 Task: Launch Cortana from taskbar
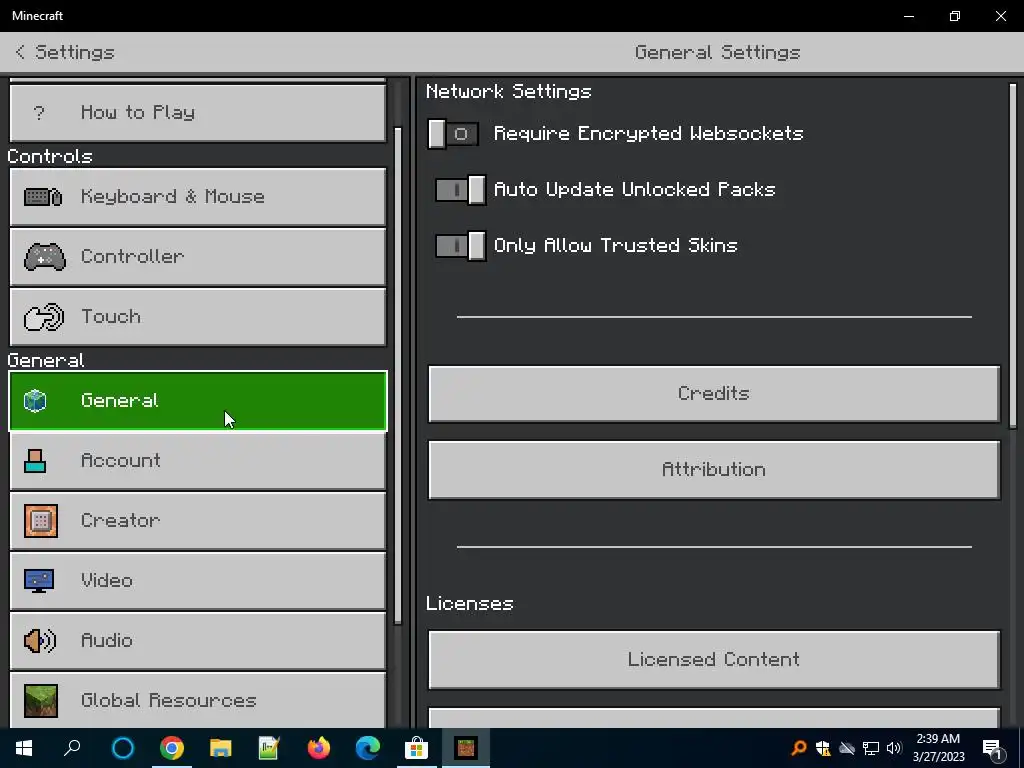(x=123, y=748)
